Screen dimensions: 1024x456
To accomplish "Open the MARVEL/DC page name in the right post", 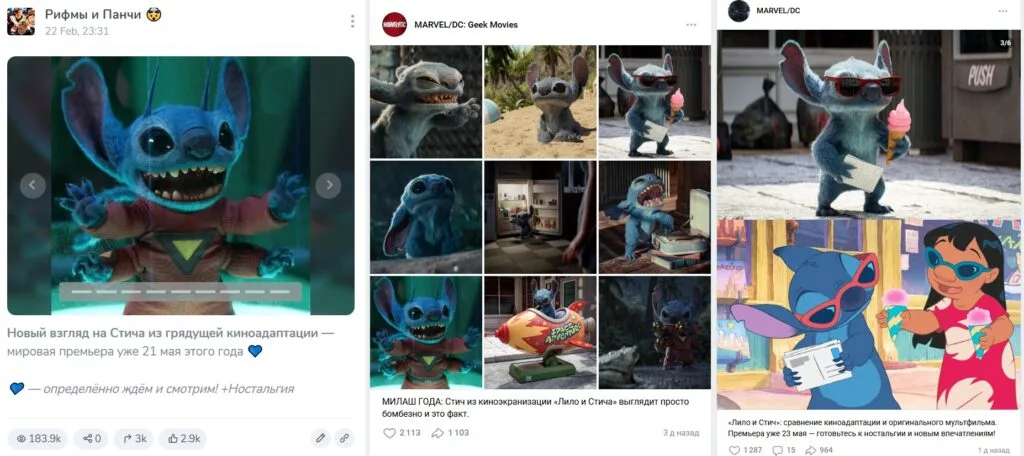I will 778,10.
